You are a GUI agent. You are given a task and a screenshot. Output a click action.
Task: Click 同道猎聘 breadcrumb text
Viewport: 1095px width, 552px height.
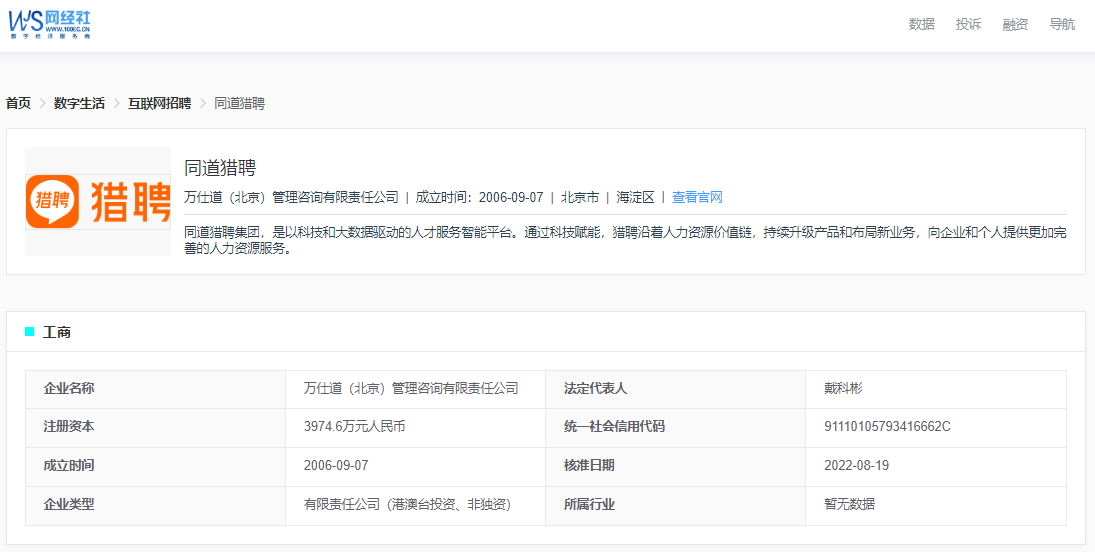(239, 103)
